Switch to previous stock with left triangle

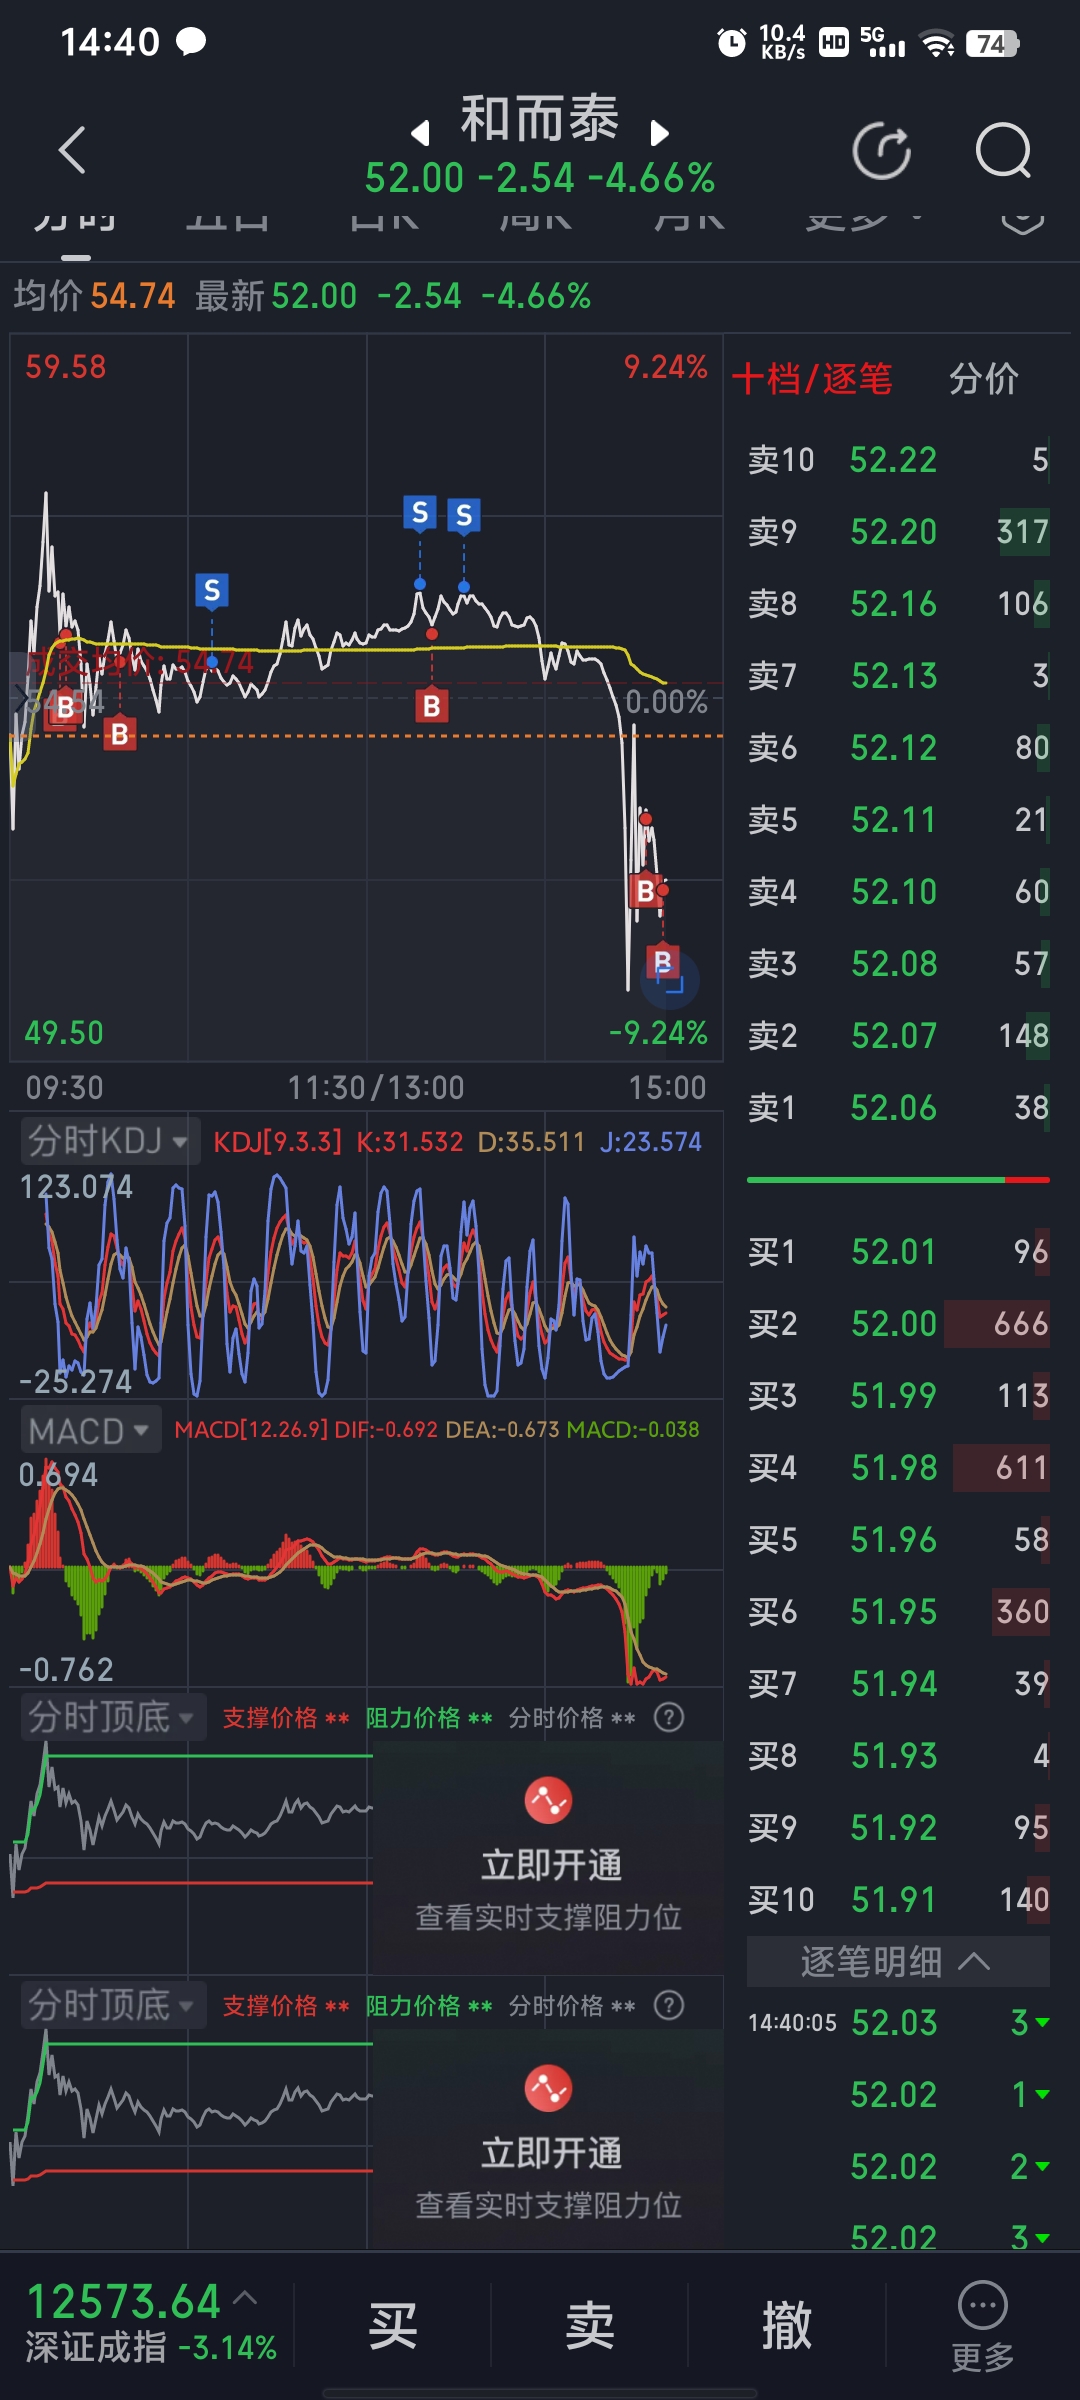pyautogui.click(x=421, y=132)
